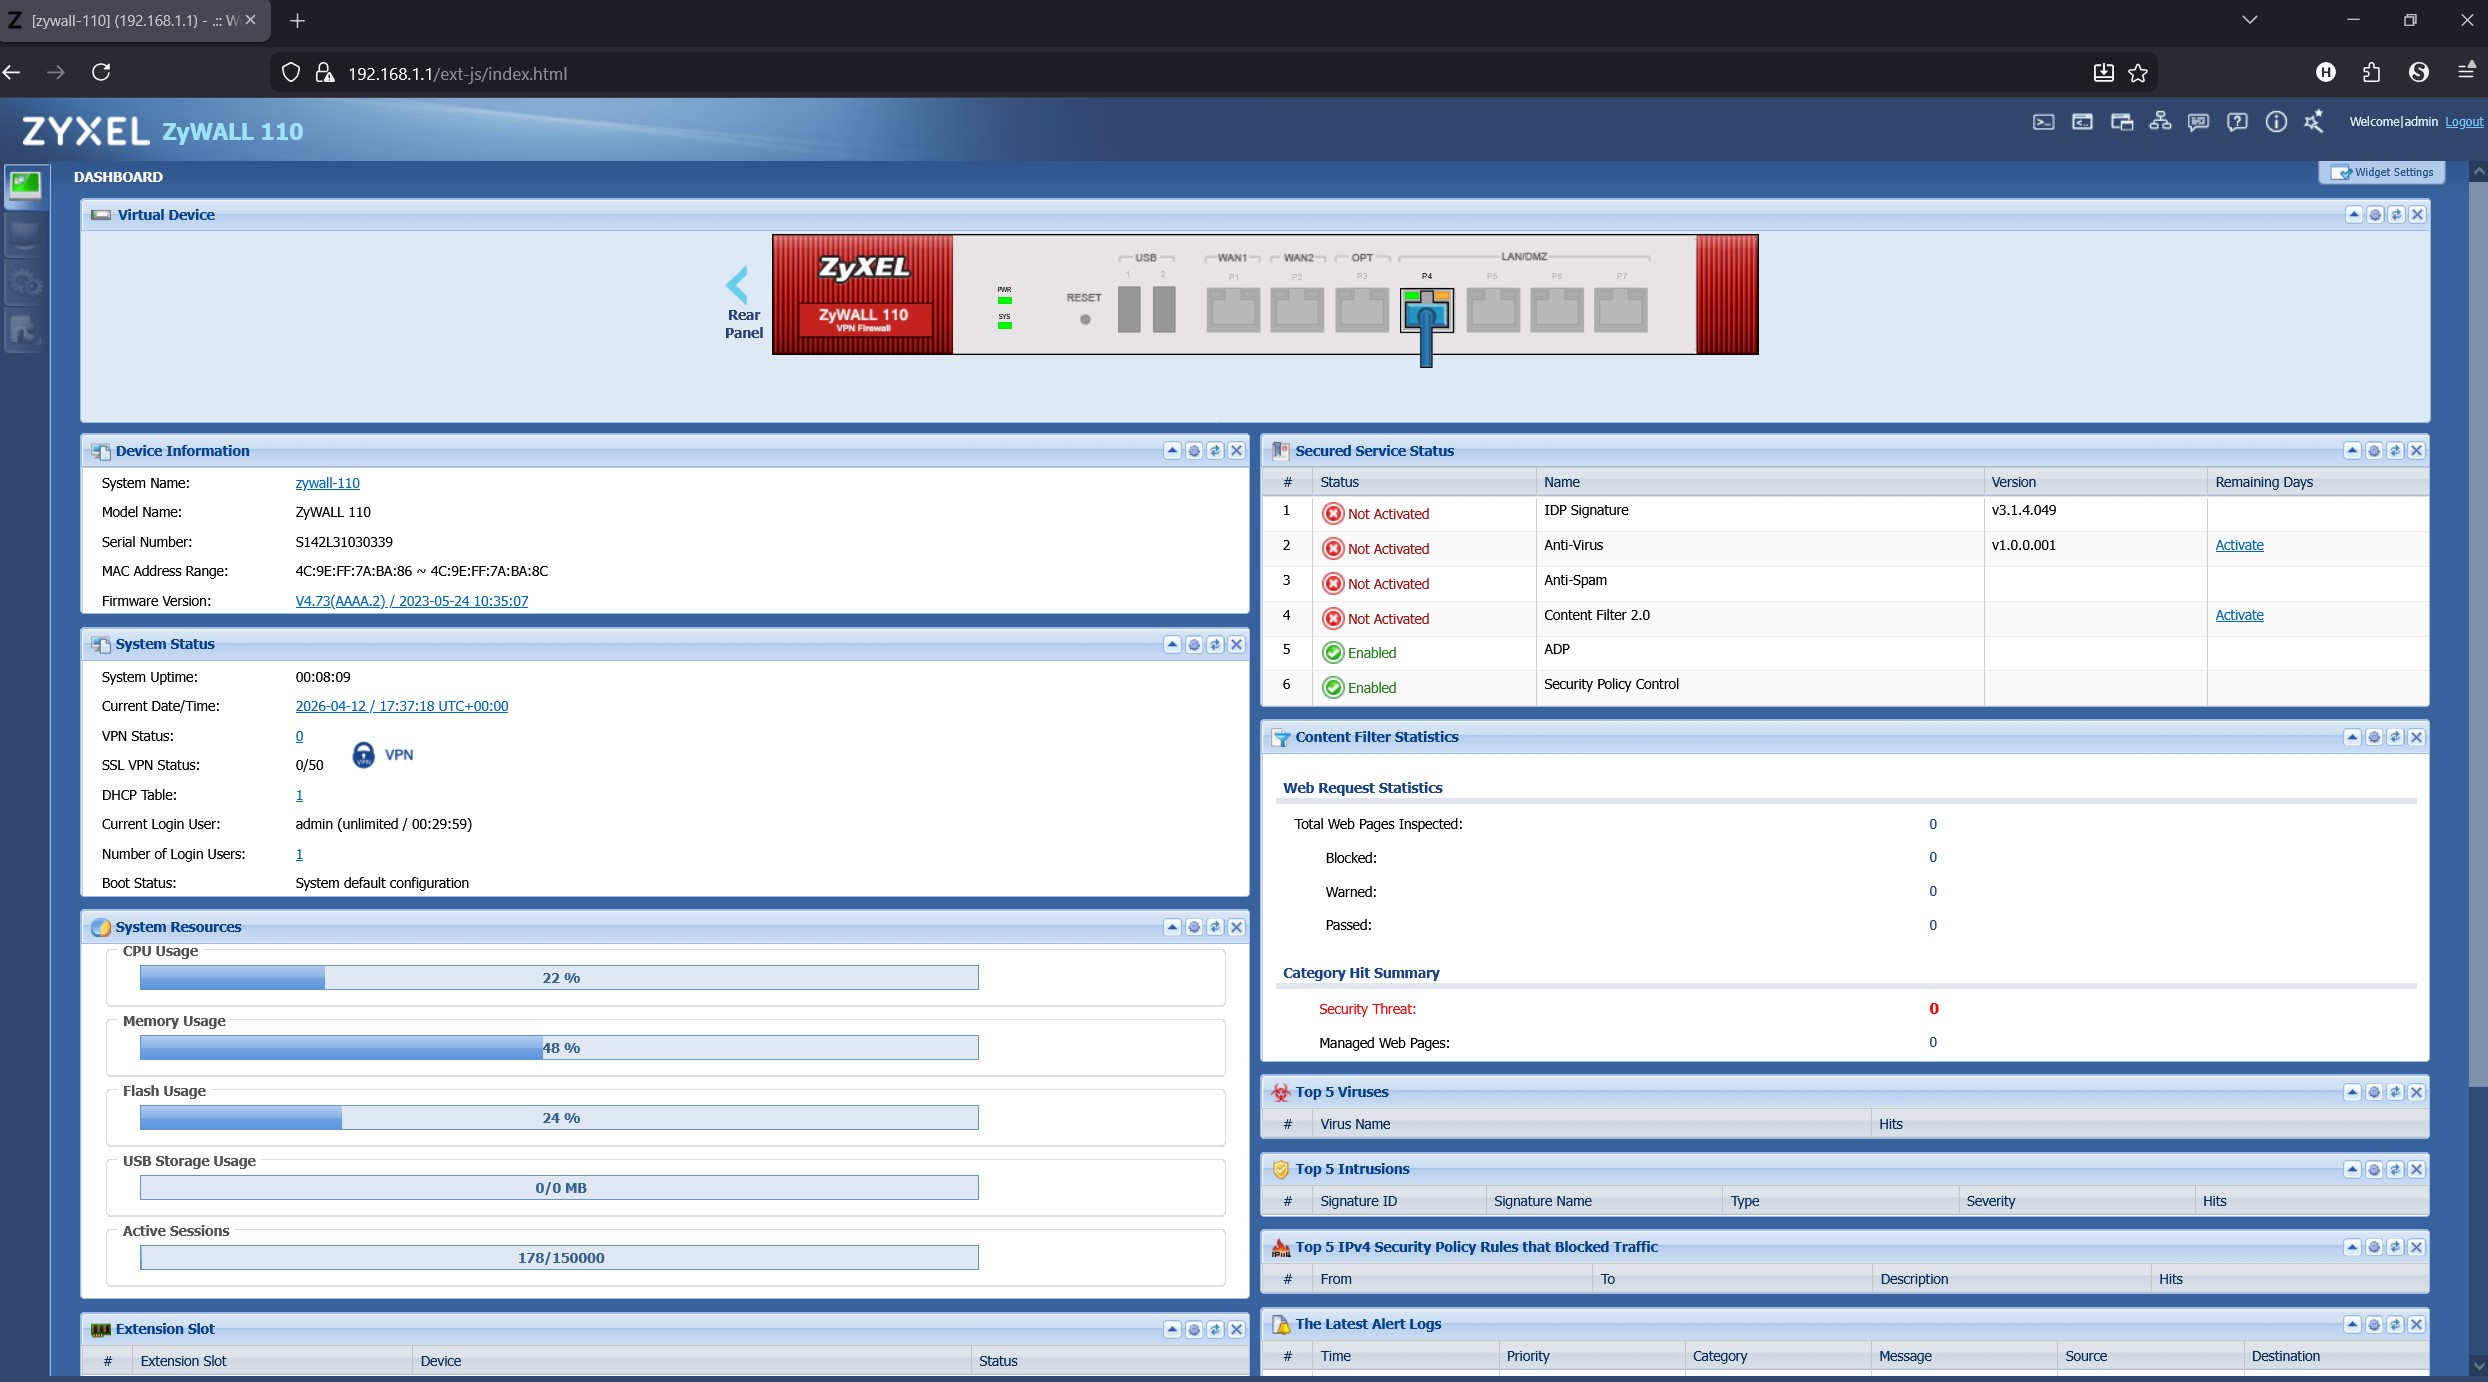Click the Widget Settings button

(x=2382, y=172)
